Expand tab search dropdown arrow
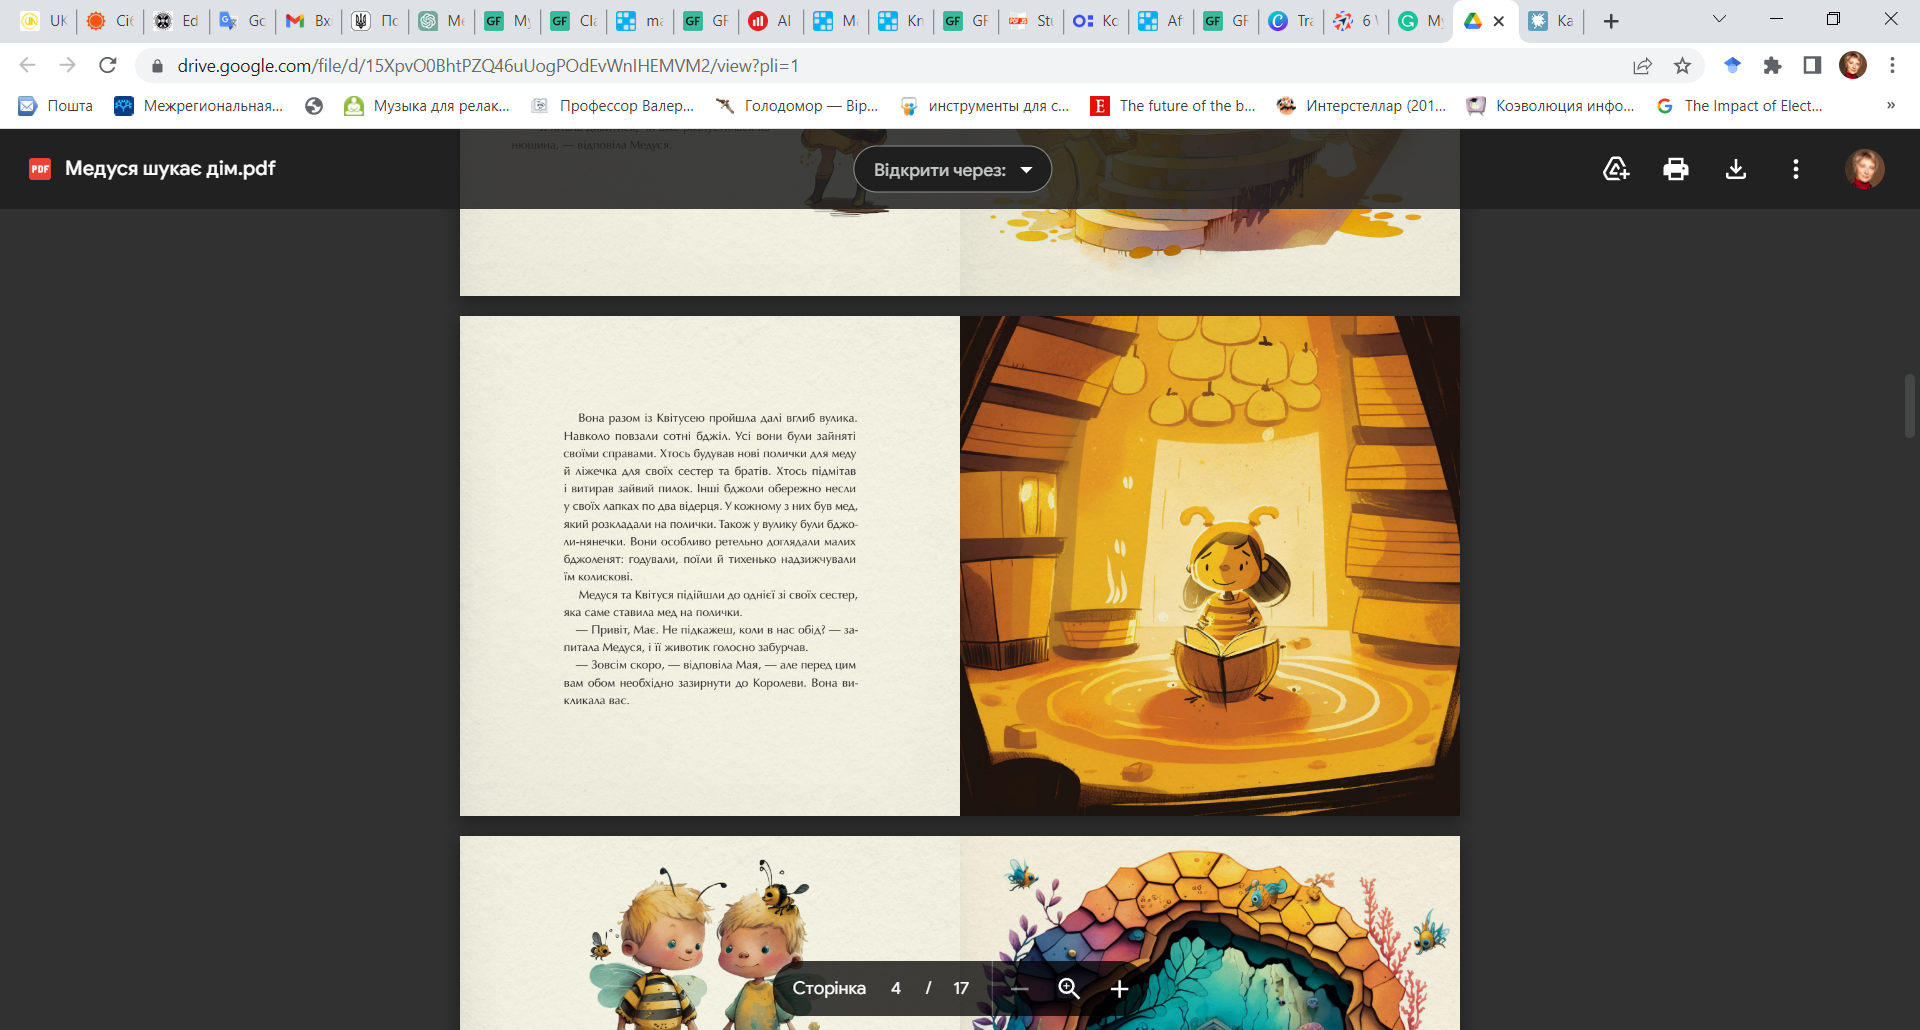Screen dimensions: 1920x1030 (1719, 19)
